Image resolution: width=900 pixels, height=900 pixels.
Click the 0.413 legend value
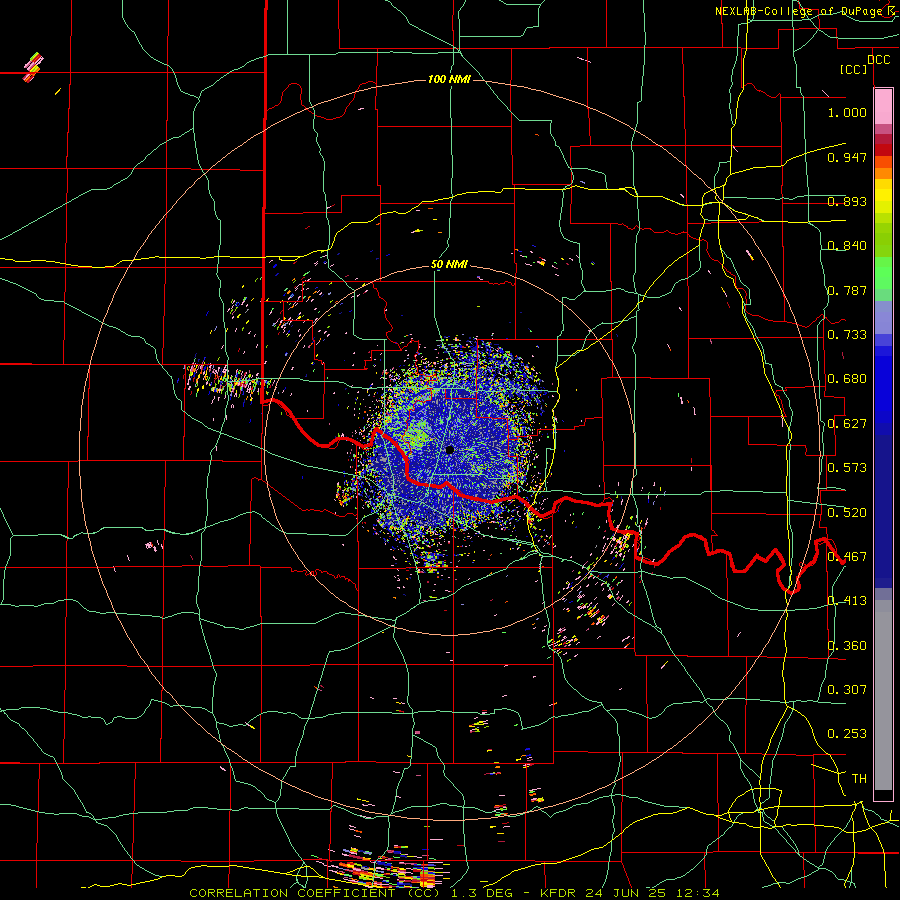[x=847, y=601]
